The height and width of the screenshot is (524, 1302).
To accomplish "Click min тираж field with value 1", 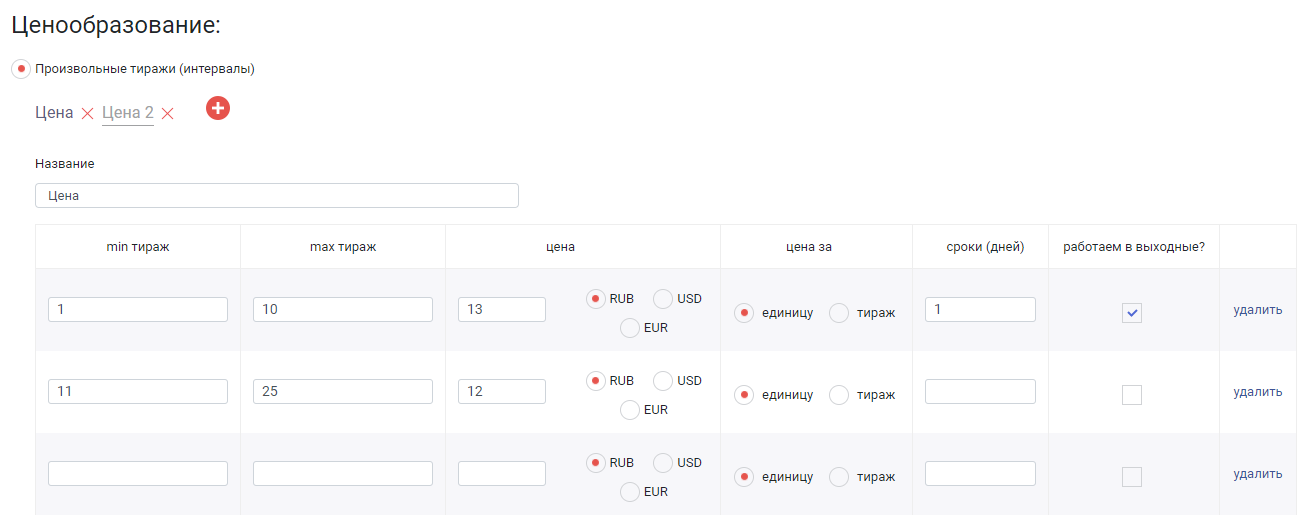I will (x=138, y=310).
